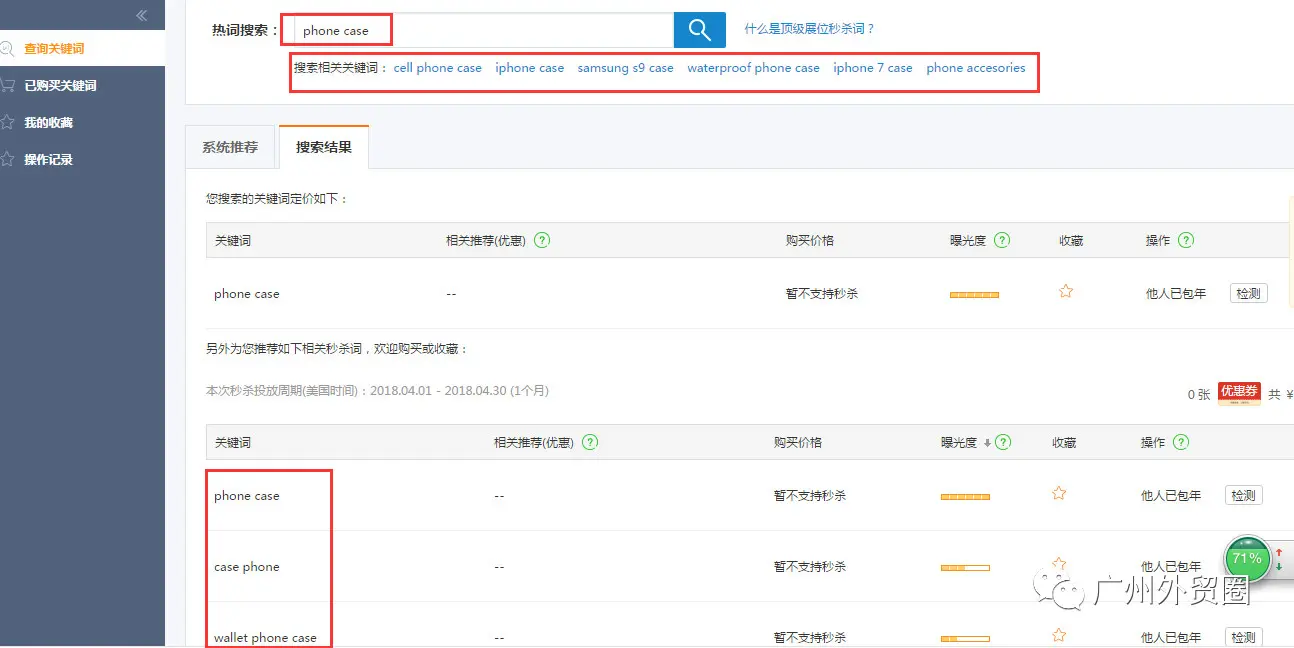Screen dimensions: 1294x648
Task: Click exposure bar of phone case in recommended table
Action: 965,496
